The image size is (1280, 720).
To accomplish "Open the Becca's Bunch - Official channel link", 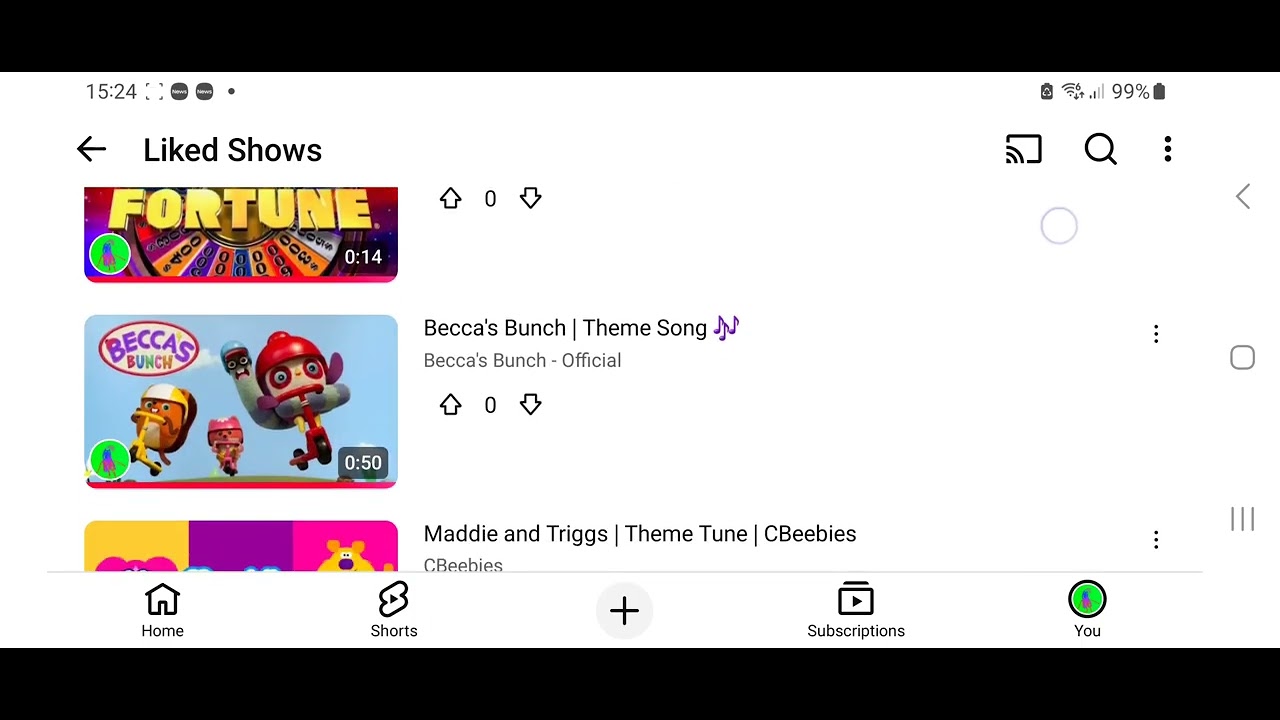I will pos(522,361).
